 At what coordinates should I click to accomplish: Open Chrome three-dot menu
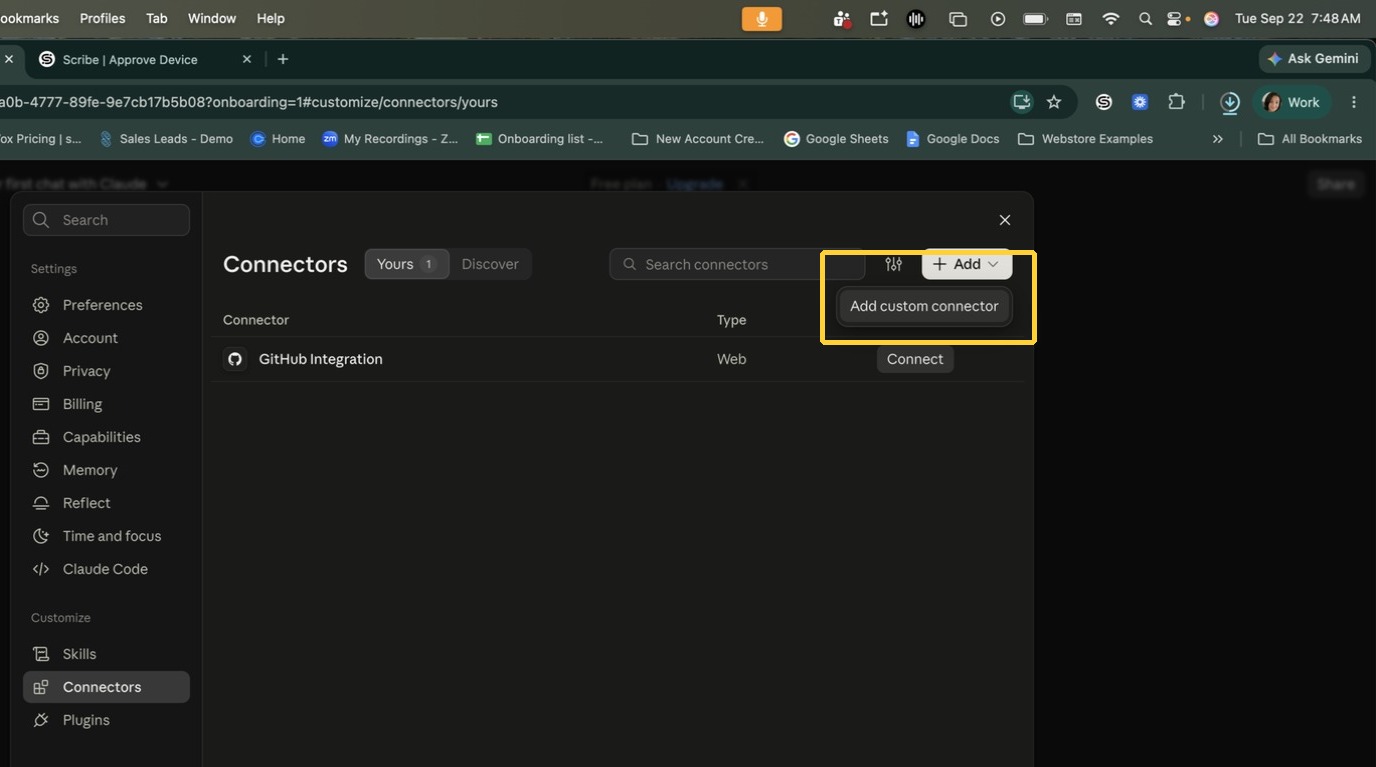click(1354, 102)
